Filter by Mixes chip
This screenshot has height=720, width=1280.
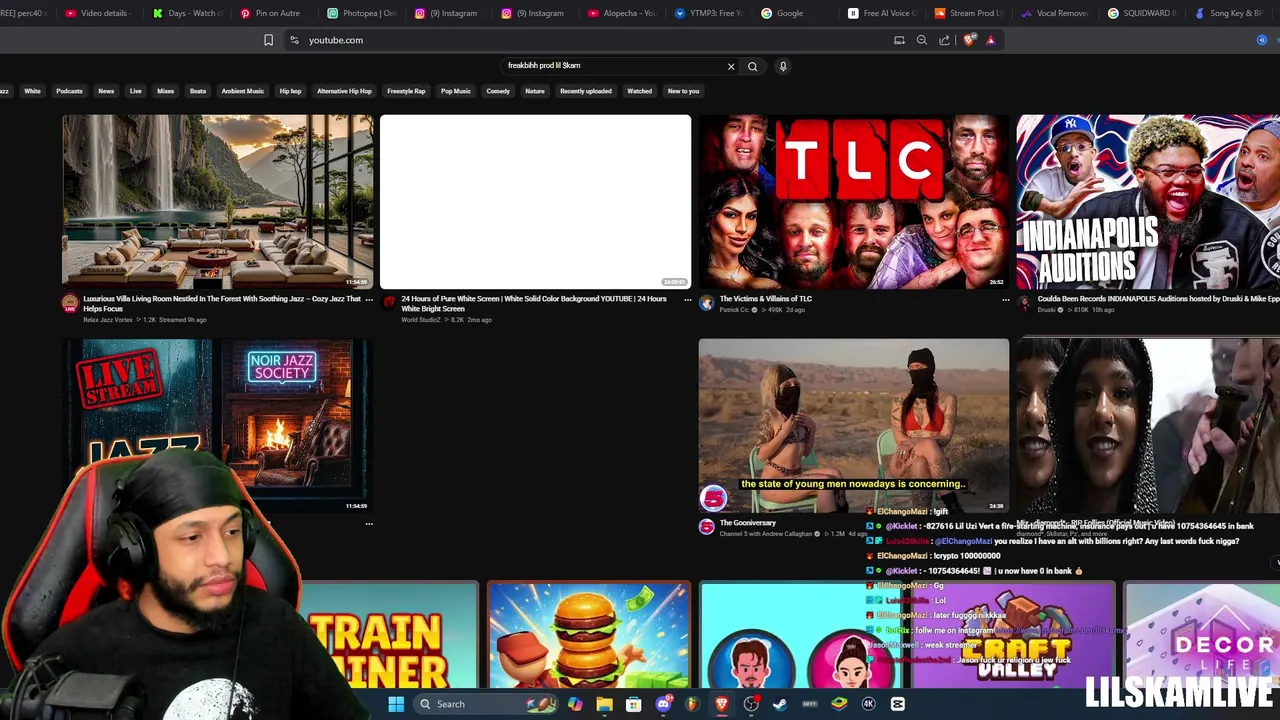[x=165, y=91]
